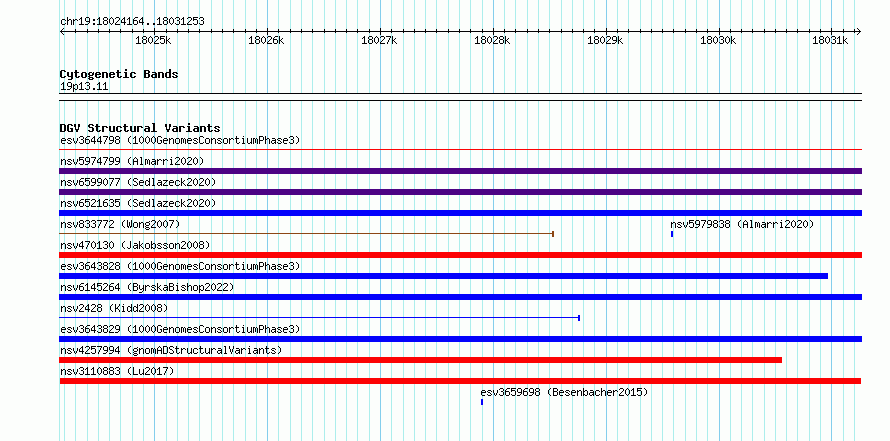The width and height of the screenshot is (890, 441).
Task: Click the nsv2428 Kidd2008 thin blue line
Action: click(x=320, y=318)
